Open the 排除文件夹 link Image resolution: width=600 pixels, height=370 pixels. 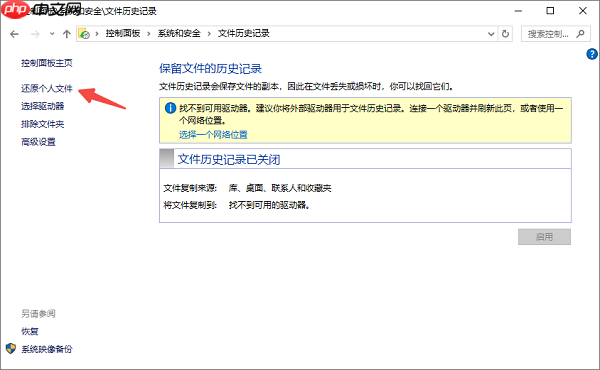(x=42, y=124)
